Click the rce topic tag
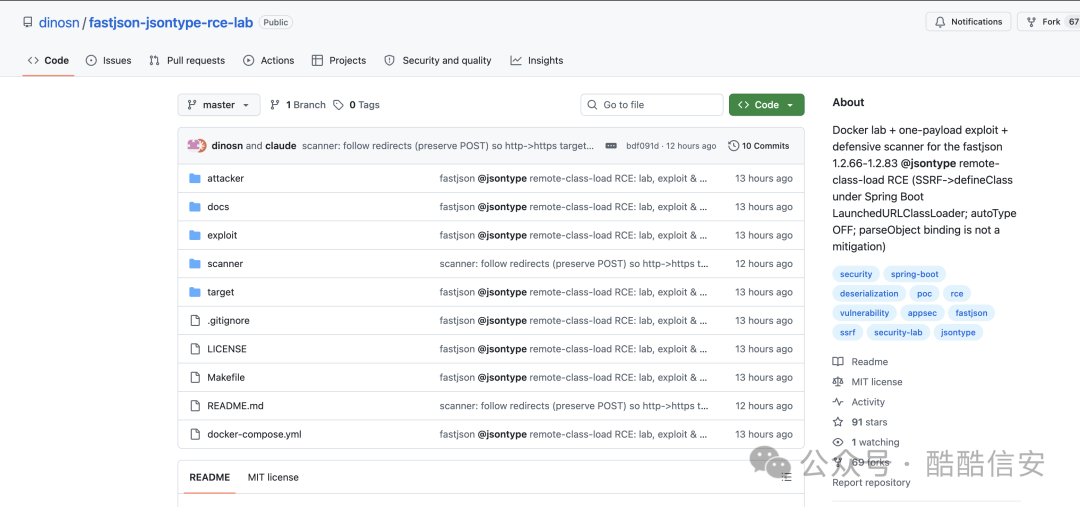1080x507 pixels. pos(957,293)
